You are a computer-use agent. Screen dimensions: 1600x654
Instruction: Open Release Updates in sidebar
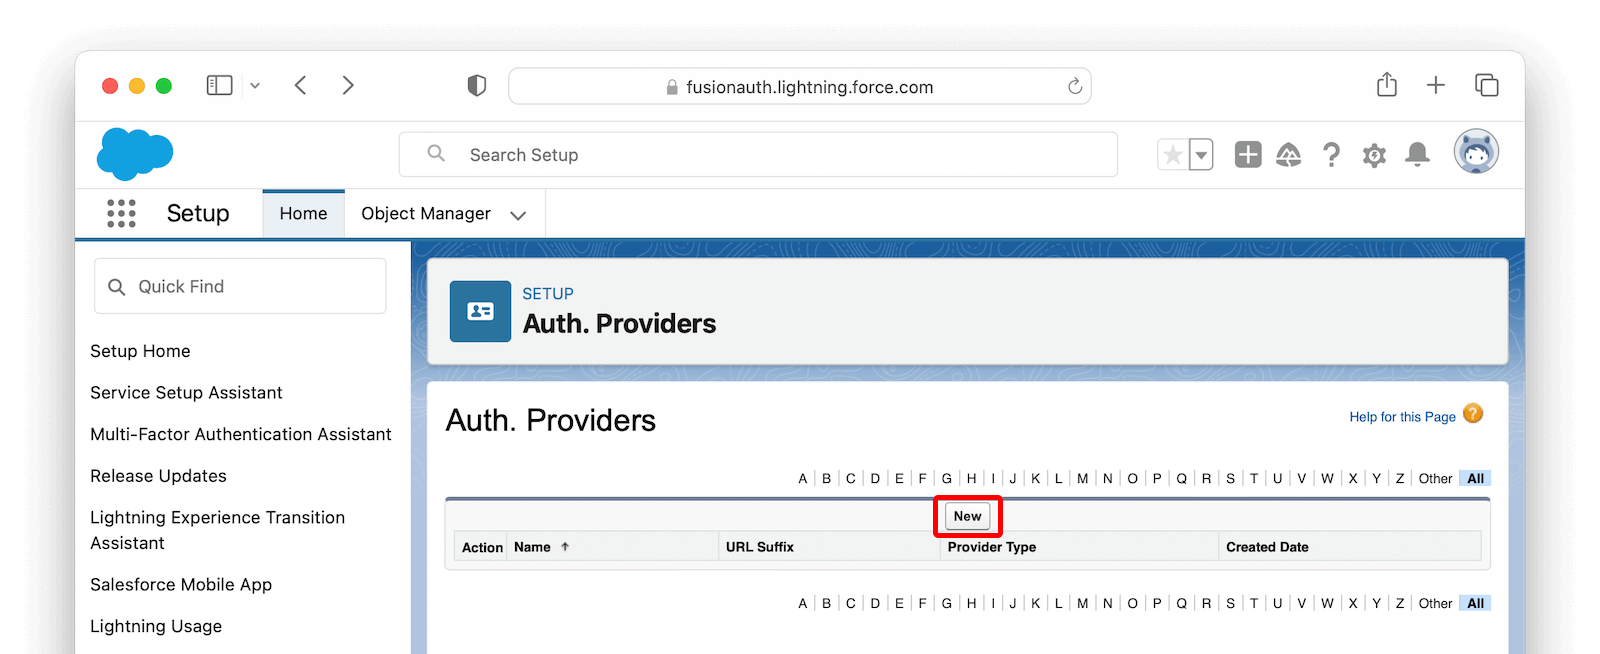(x=158, y=476)
